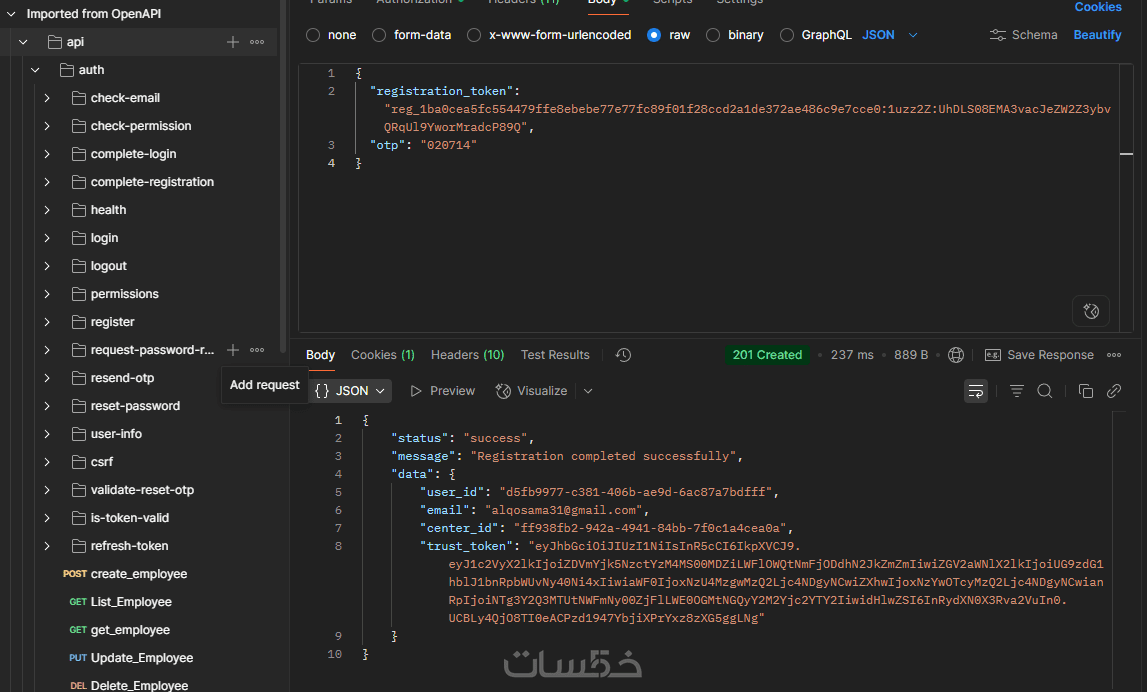Open GET List_Employee request
Image resolution: width=1147 pixels, height=692 pixels.
(x=121, y=602)
